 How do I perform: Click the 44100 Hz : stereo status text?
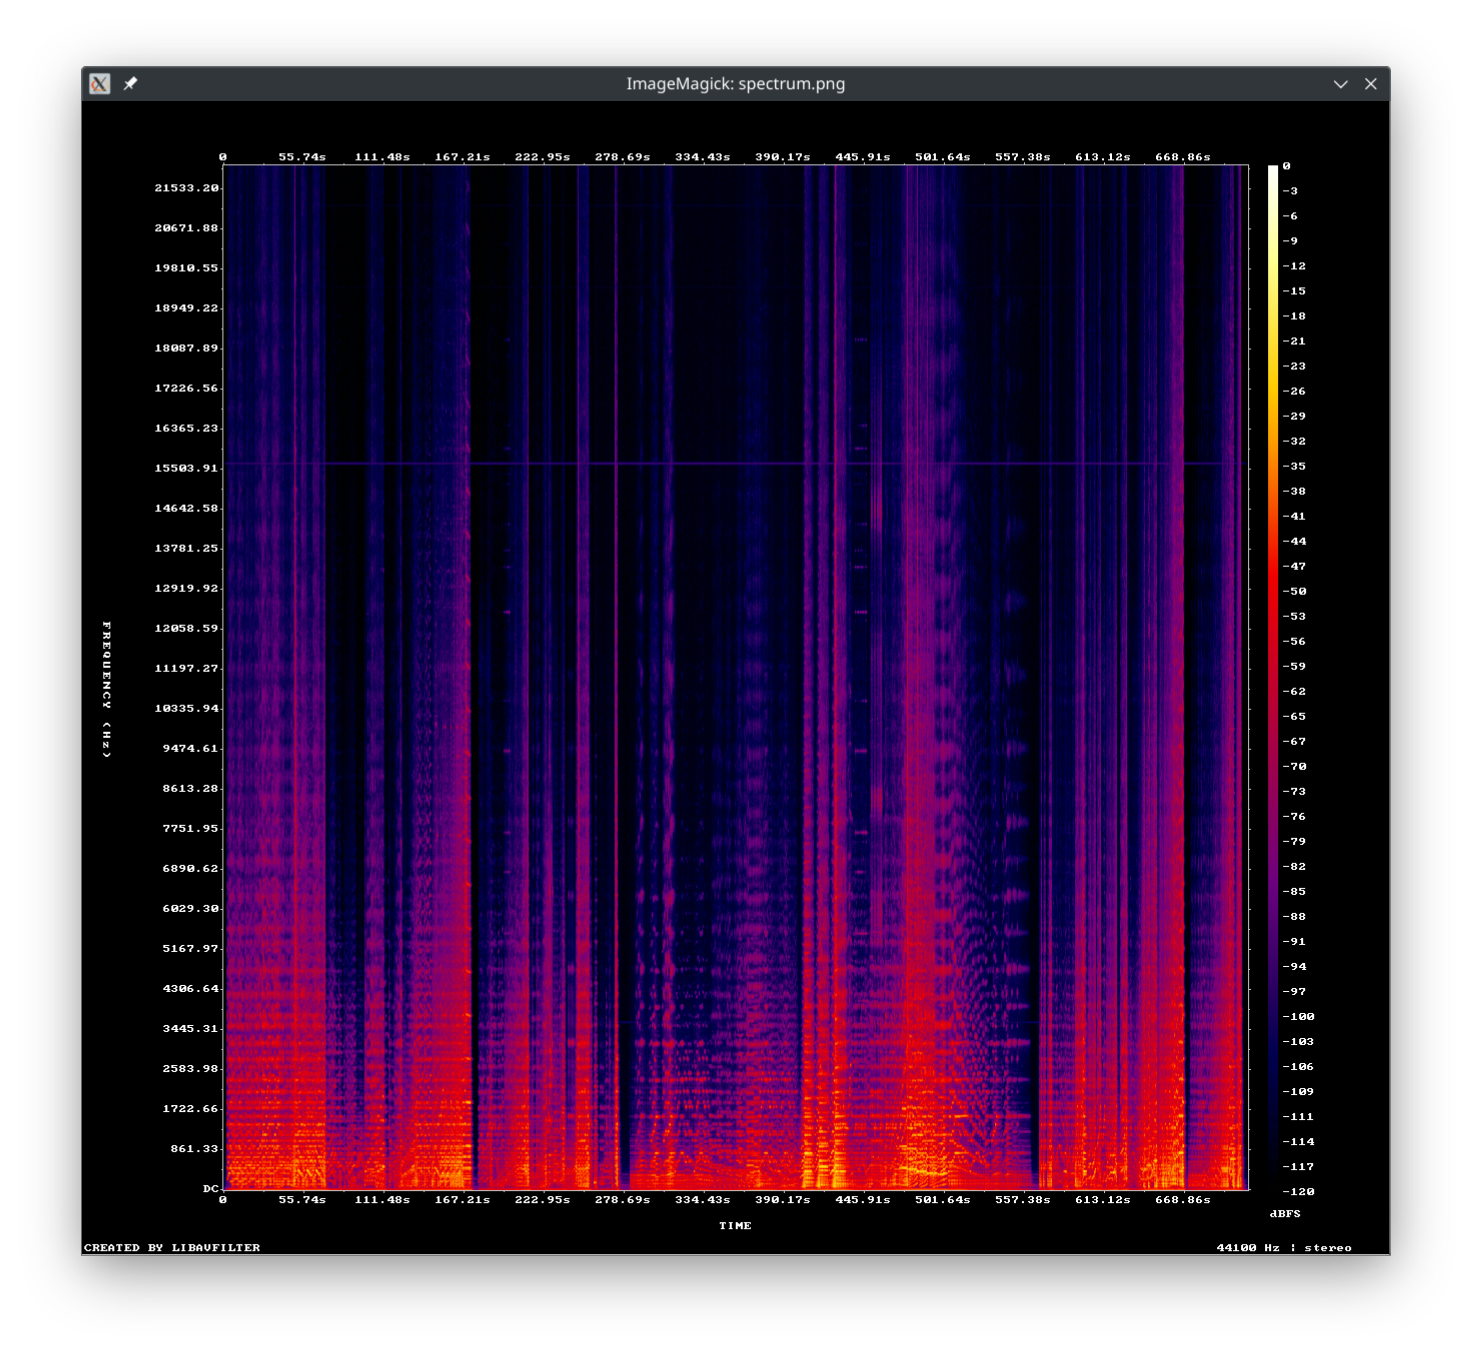point(1284,1247)
